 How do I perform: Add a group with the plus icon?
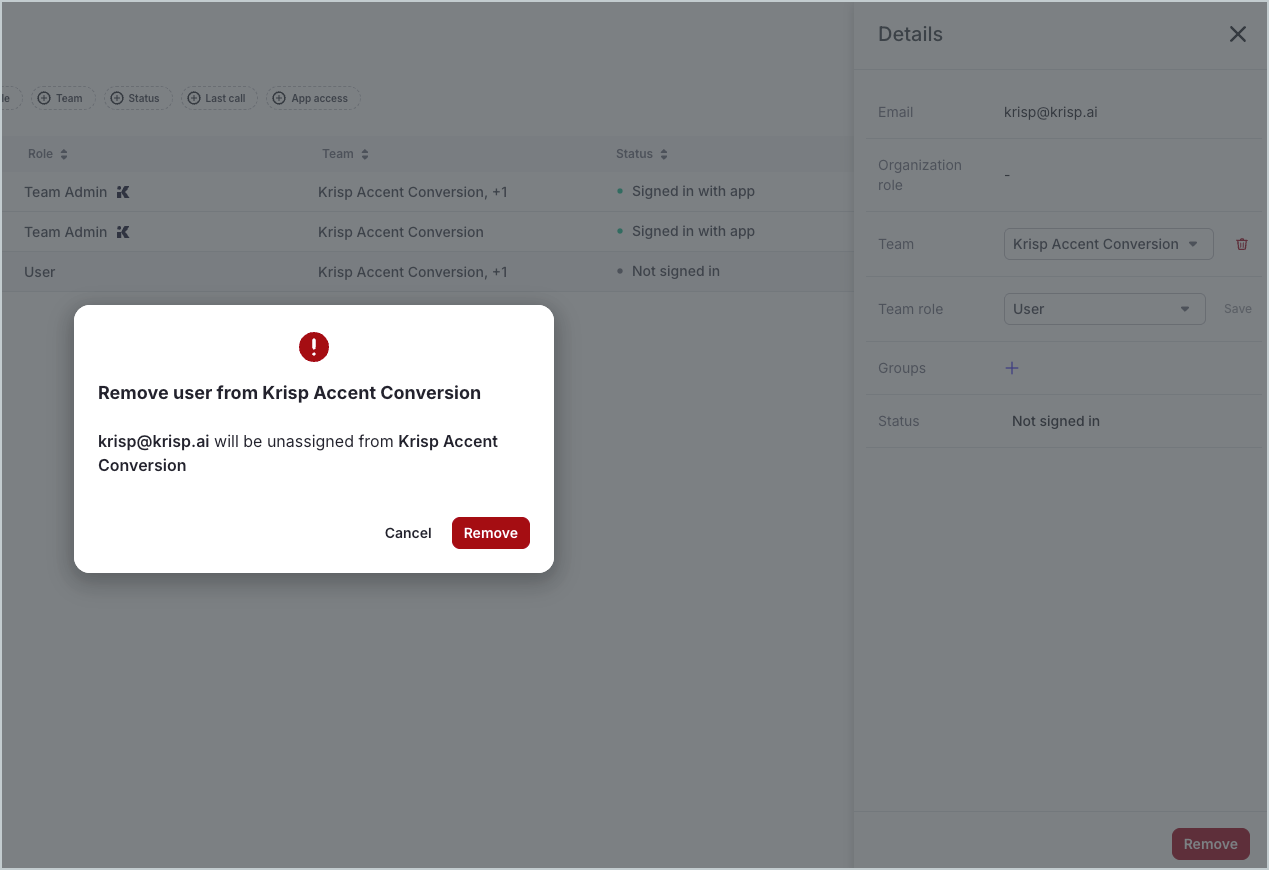[1011, 368]
